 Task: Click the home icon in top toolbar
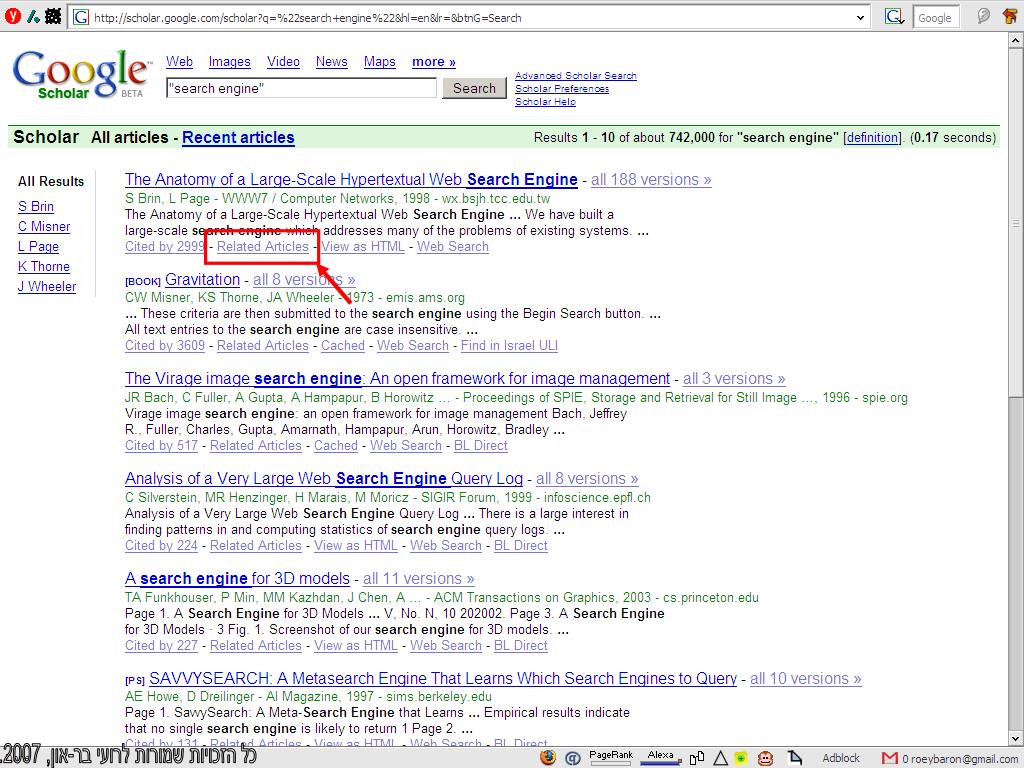click(1010, 16)
